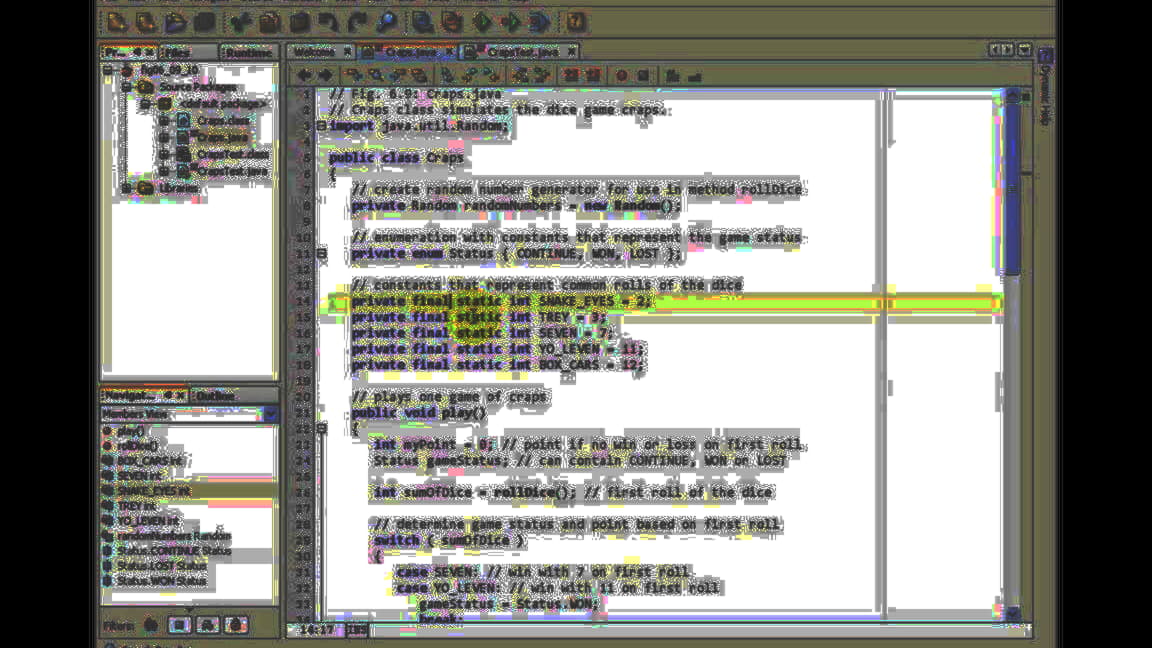Click the editor tab scroll-left button
The height and width of the screenshot is (648, 1152).
[x=995, y=50]
